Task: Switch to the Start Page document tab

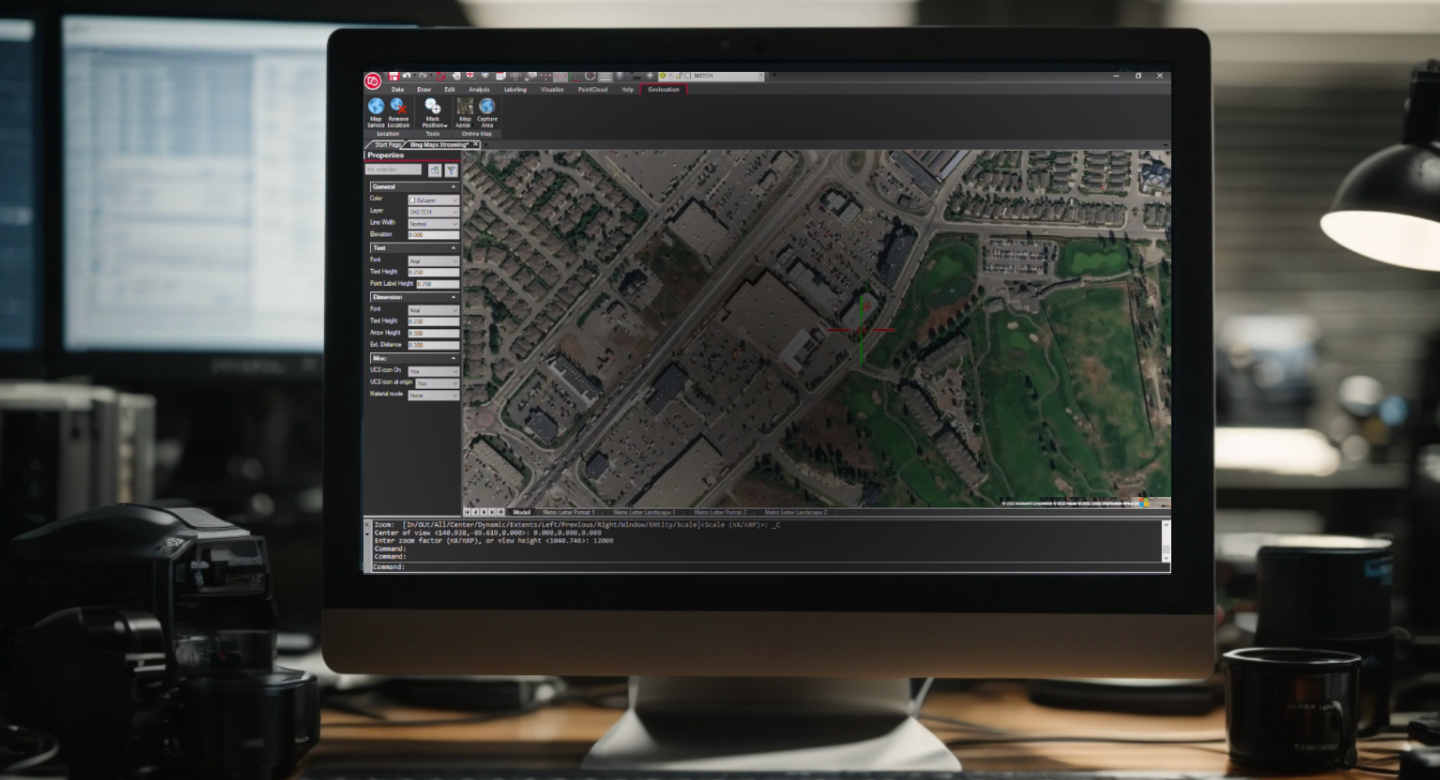Action: click(x=388, y=144)
